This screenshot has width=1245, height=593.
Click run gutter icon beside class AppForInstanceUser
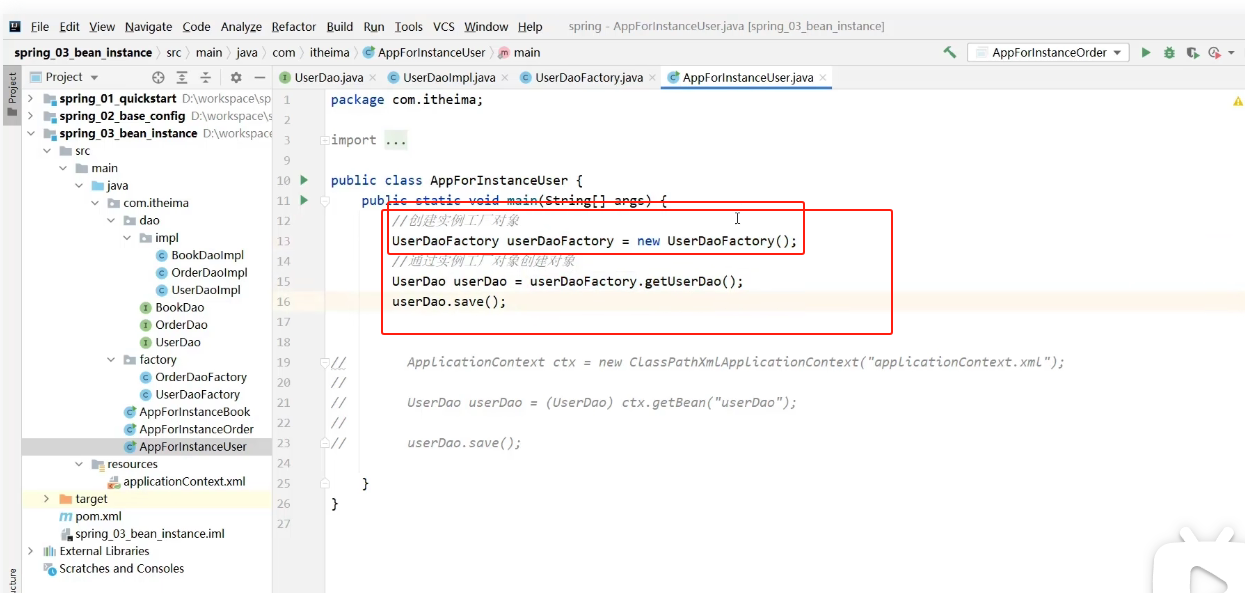(x=304, y=180)
